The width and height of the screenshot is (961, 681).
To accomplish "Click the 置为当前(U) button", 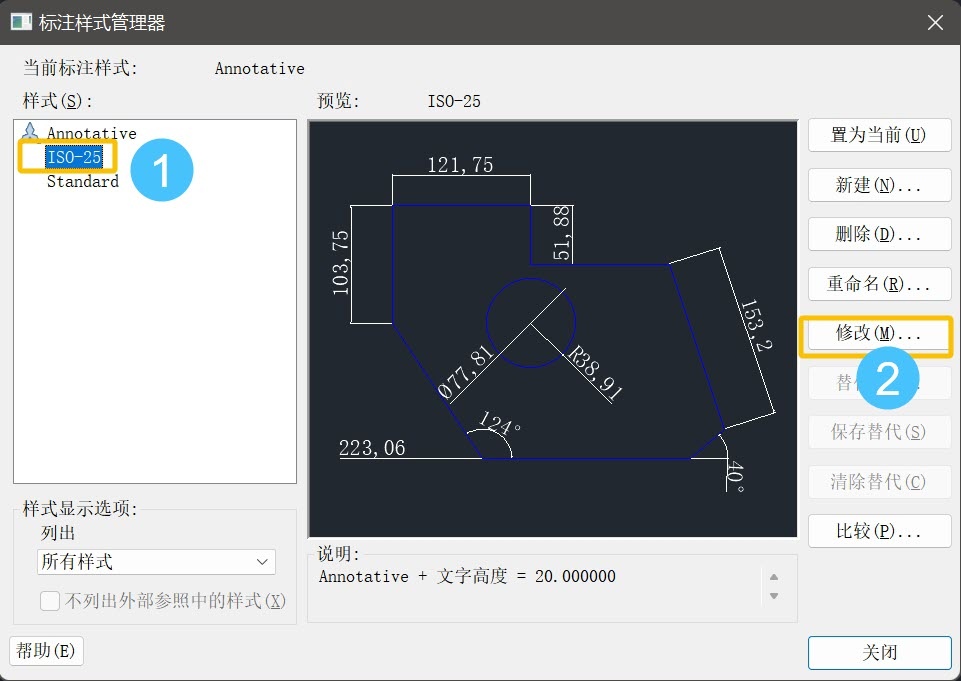I will 878,135.
